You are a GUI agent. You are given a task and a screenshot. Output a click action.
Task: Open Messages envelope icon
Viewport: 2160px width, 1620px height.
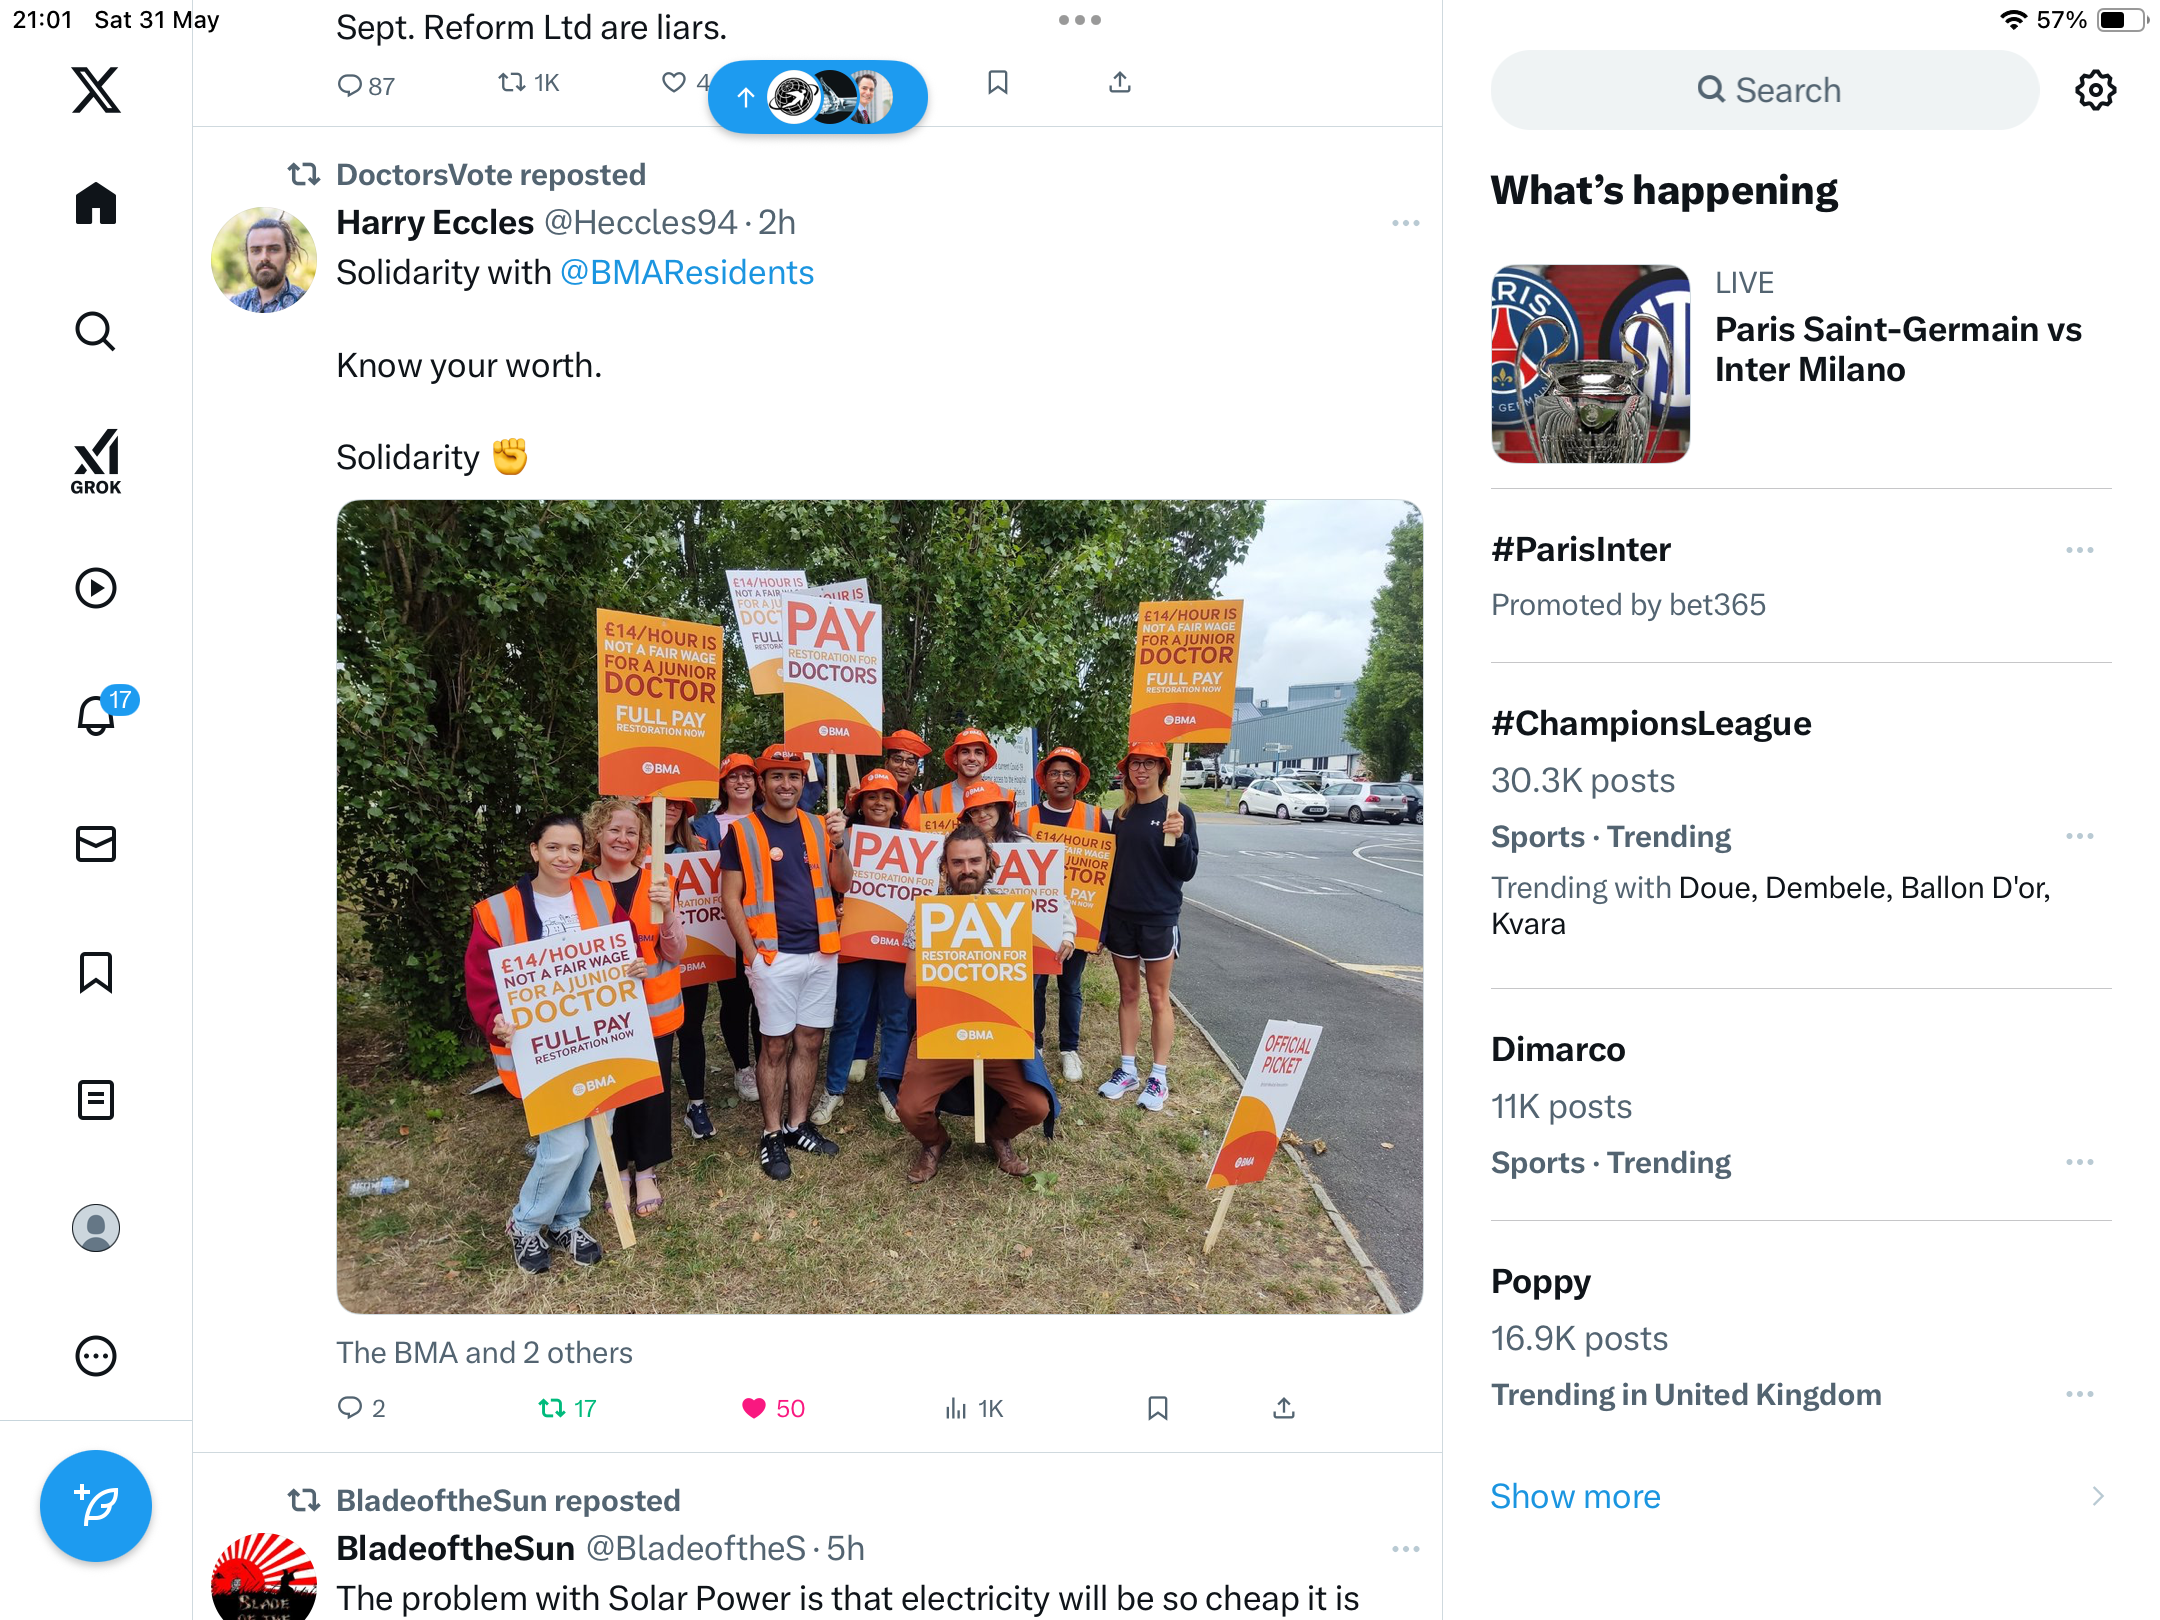click(96, 844)
